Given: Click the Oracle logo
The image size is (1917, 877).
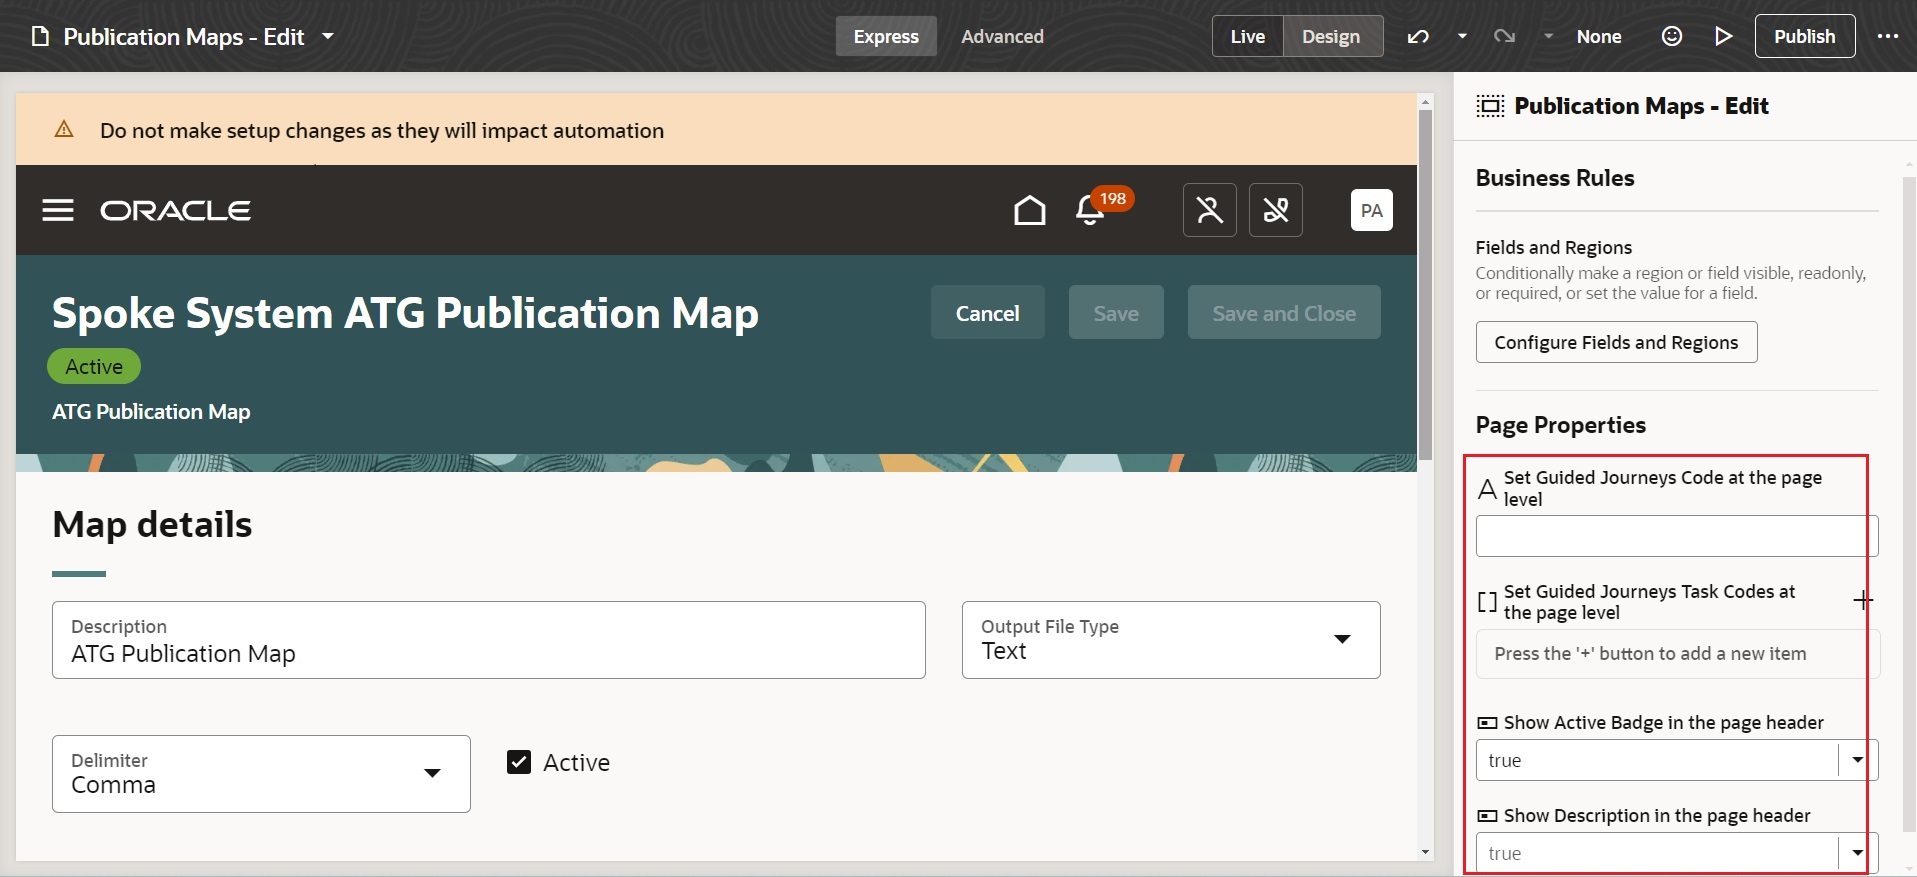Looking at the screenshot, I should click(x=175, y=210).
